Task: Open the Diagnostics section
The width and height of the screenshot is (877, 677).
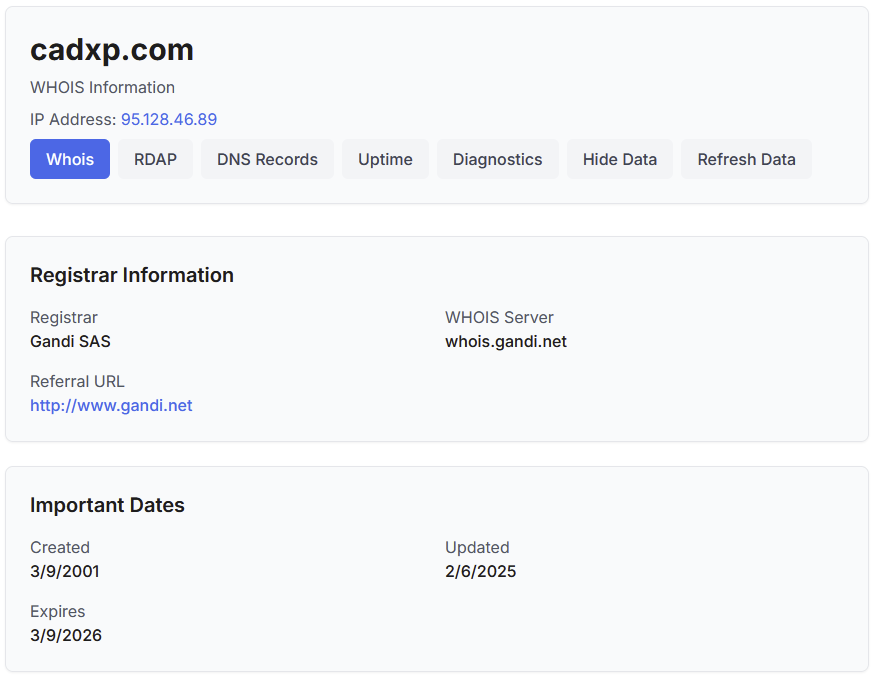Action: (x=498, y=159)
